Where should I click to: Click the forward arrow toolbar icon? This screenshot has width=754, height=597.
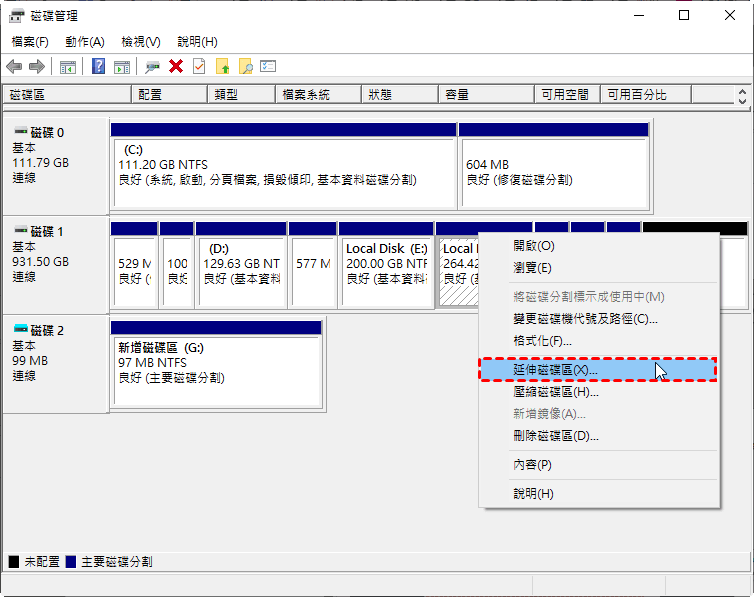[37, 66]
